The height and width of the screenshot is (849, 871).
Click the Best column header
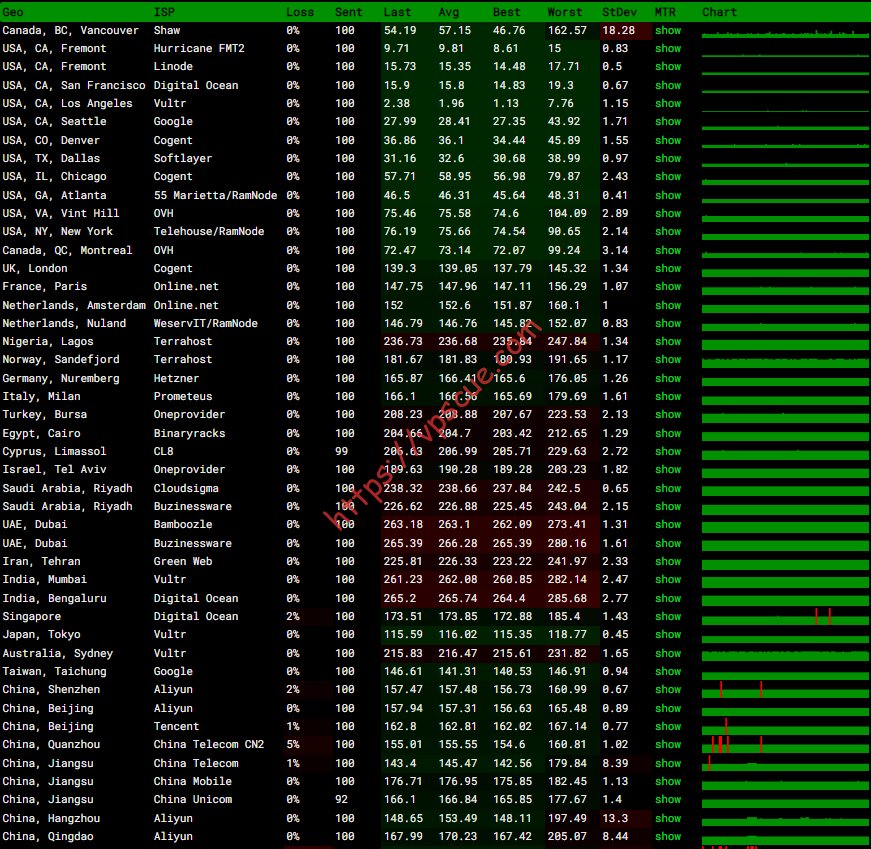507,12
